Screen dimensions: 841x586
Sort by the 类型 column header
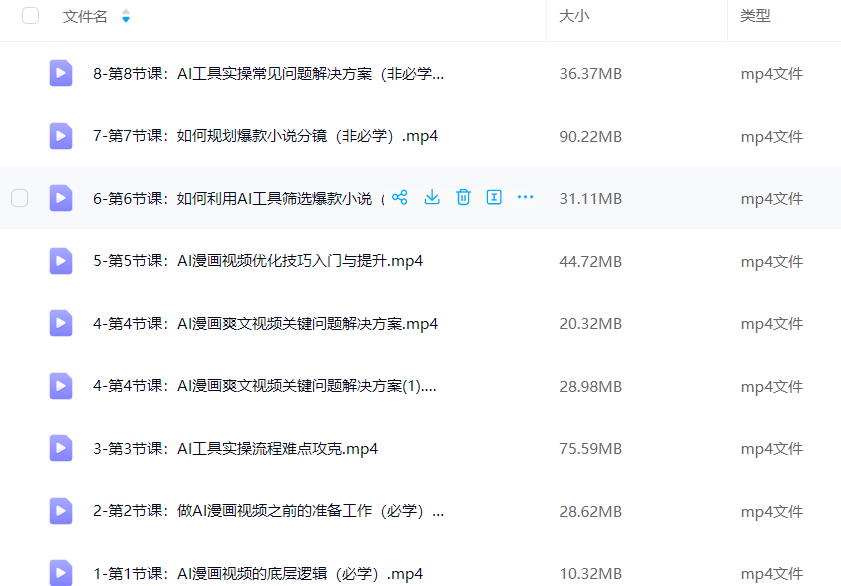[755, 16]
